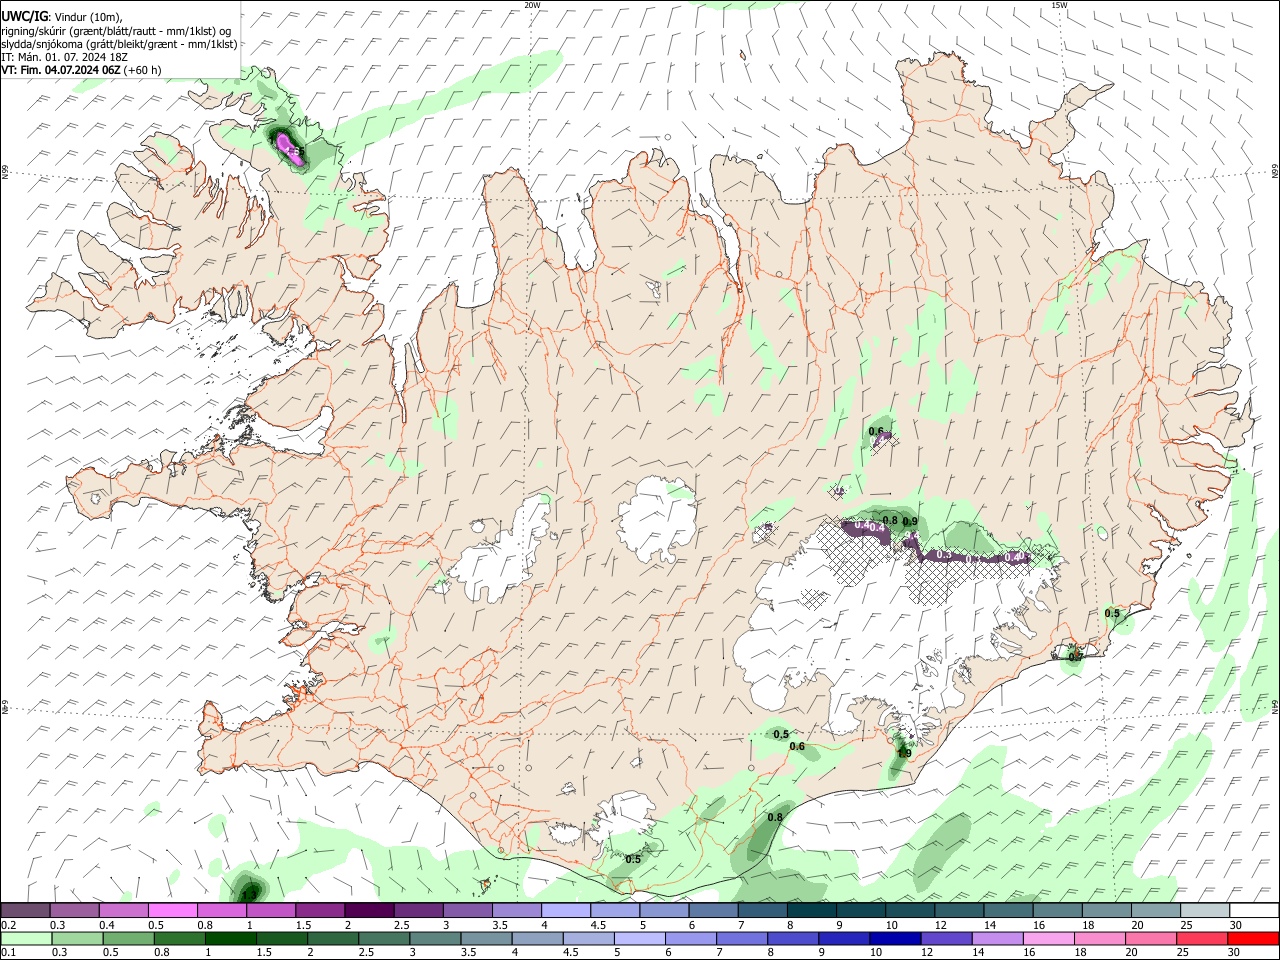Click the 'UWC/IG: Vindur (10m),' title text
The height and width of the screenshot is (960, 1280).
62,17
